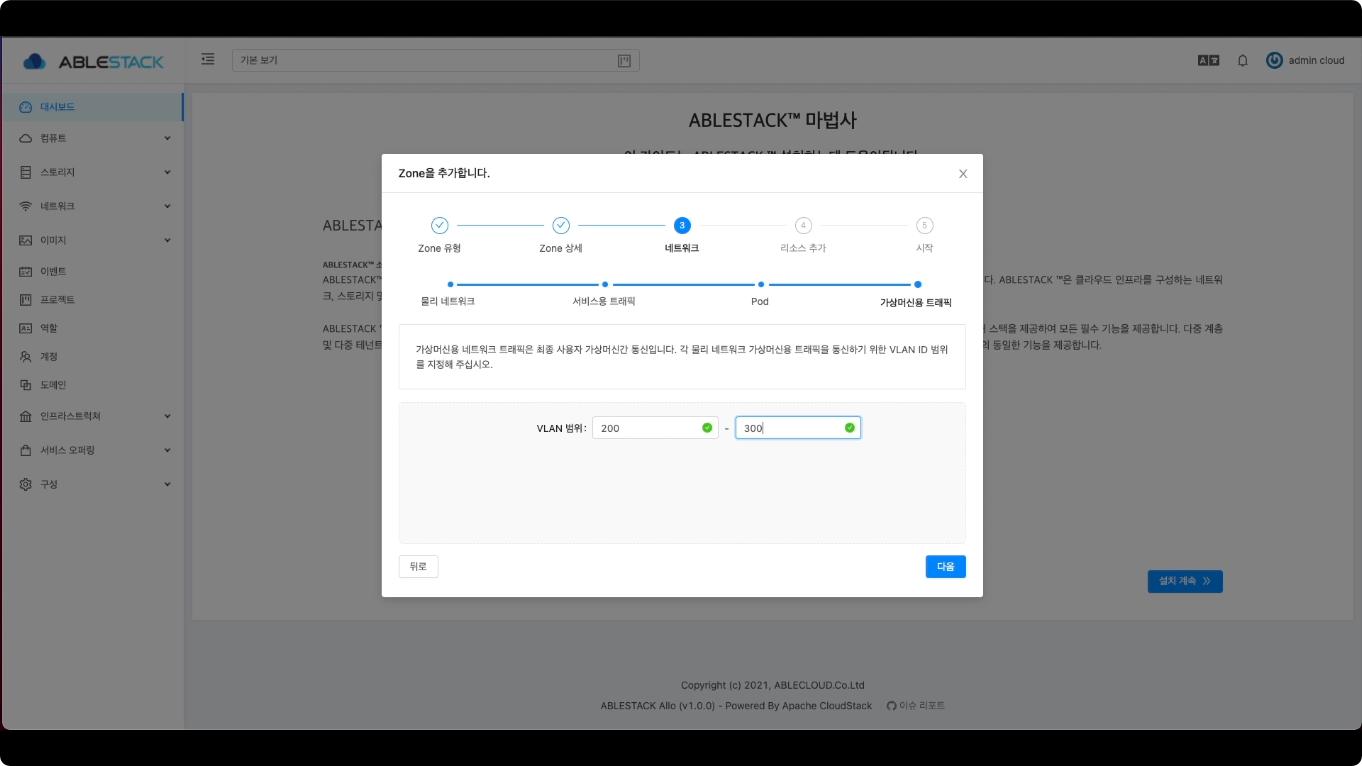Click the 이미지 picture icon
The image size is (1362, 766).
tap(26, 240)
